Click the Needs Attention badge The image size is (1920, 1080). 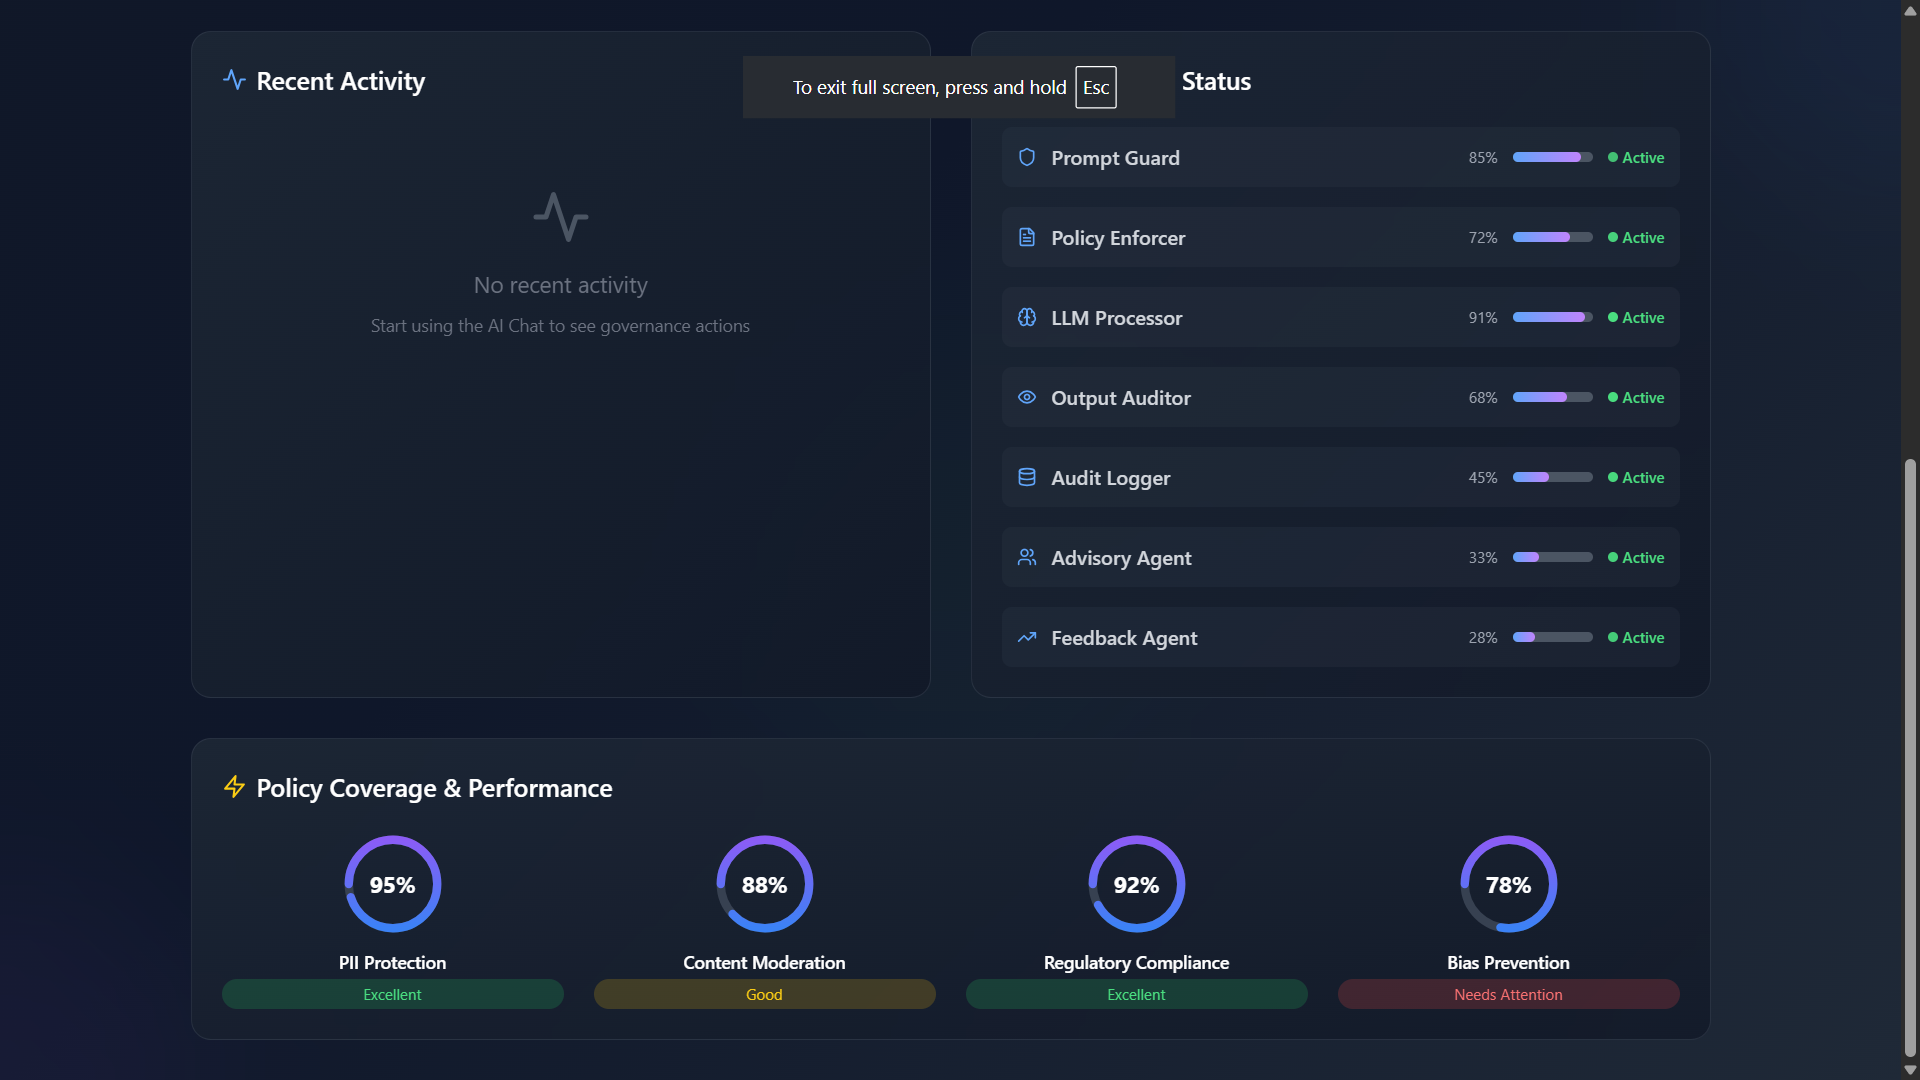[x=1508, y=994]
